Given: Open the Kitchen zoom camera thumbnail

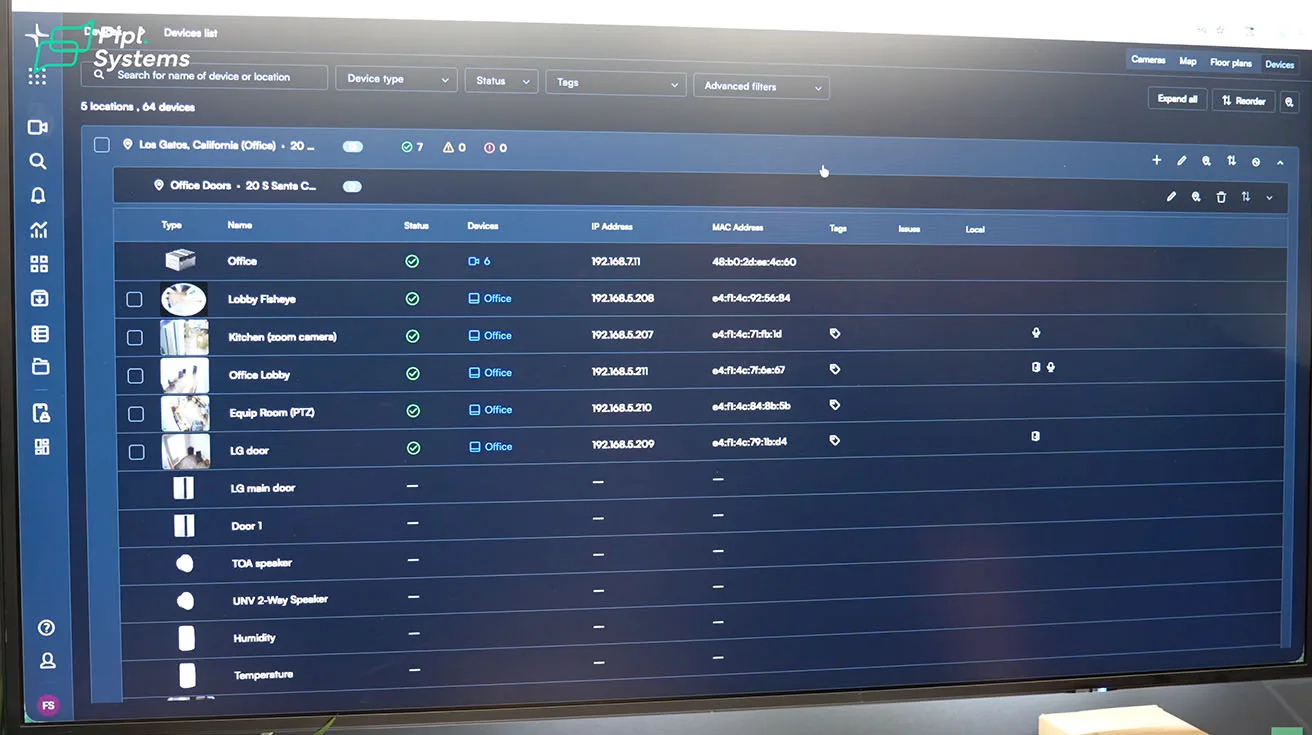Looking at the screenshot, I should pyautogui.click(x=184, y=337).
